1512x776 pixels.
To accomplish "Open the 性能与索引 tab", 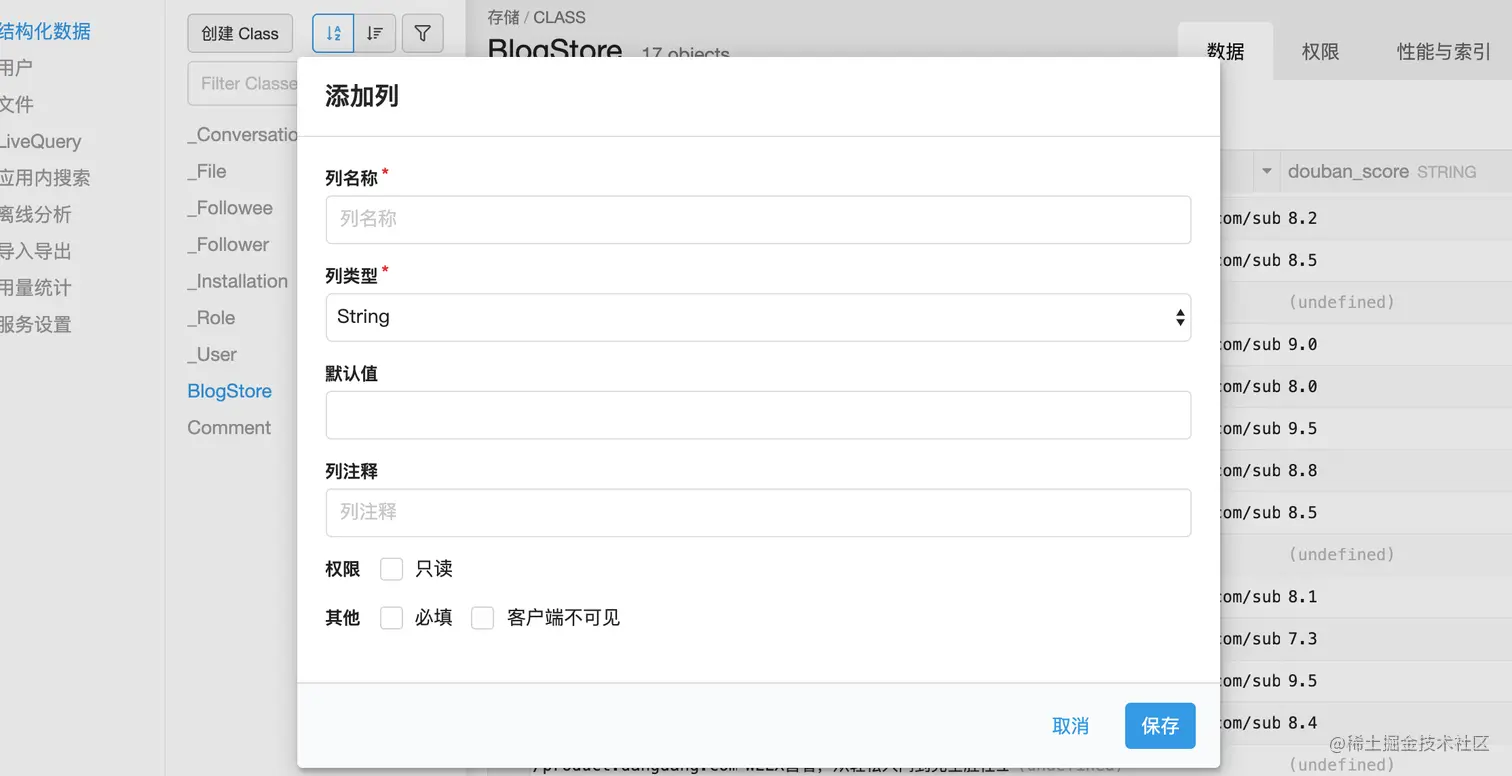I will pyautogui.click(x=1443, y=51).
